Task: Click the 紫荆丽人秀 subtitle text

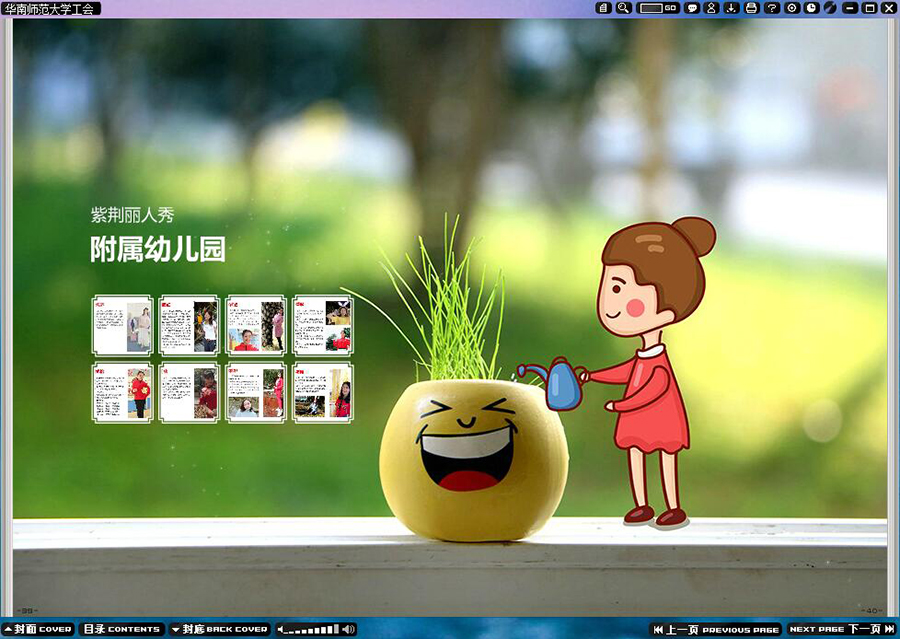Action: click(x=133, y=215)
